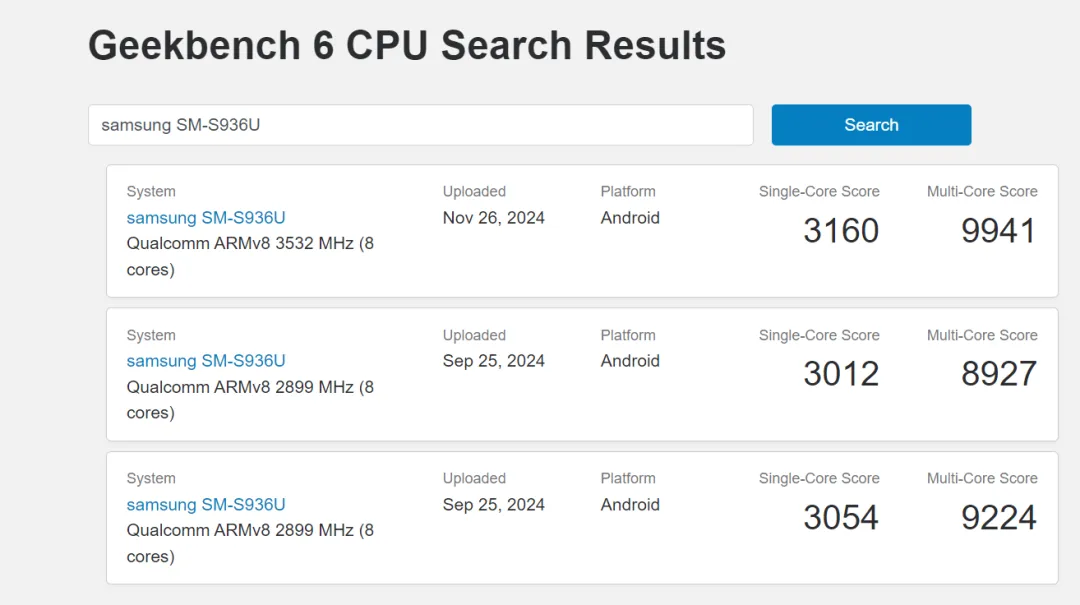This screenshot has width=1080, height=605.
Task: Click the Qualcomm ARMv8 3532 MHz description text
Action: point(250,256)
